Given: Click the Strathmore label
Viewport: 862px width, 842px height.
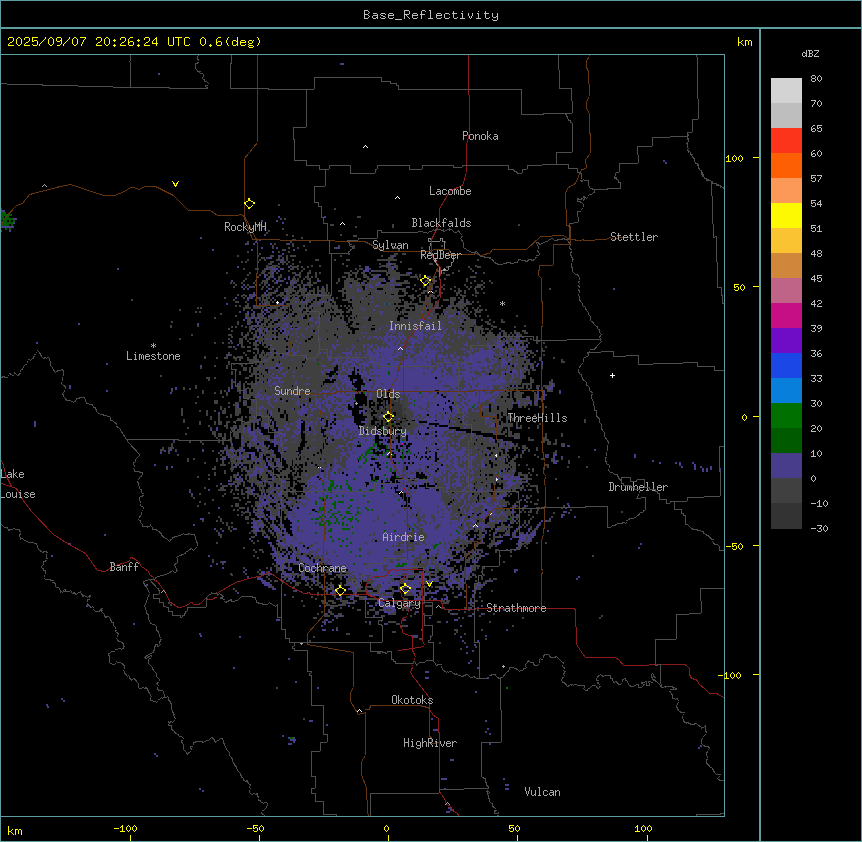Looking at the screenshot, I should pos(516,608).
